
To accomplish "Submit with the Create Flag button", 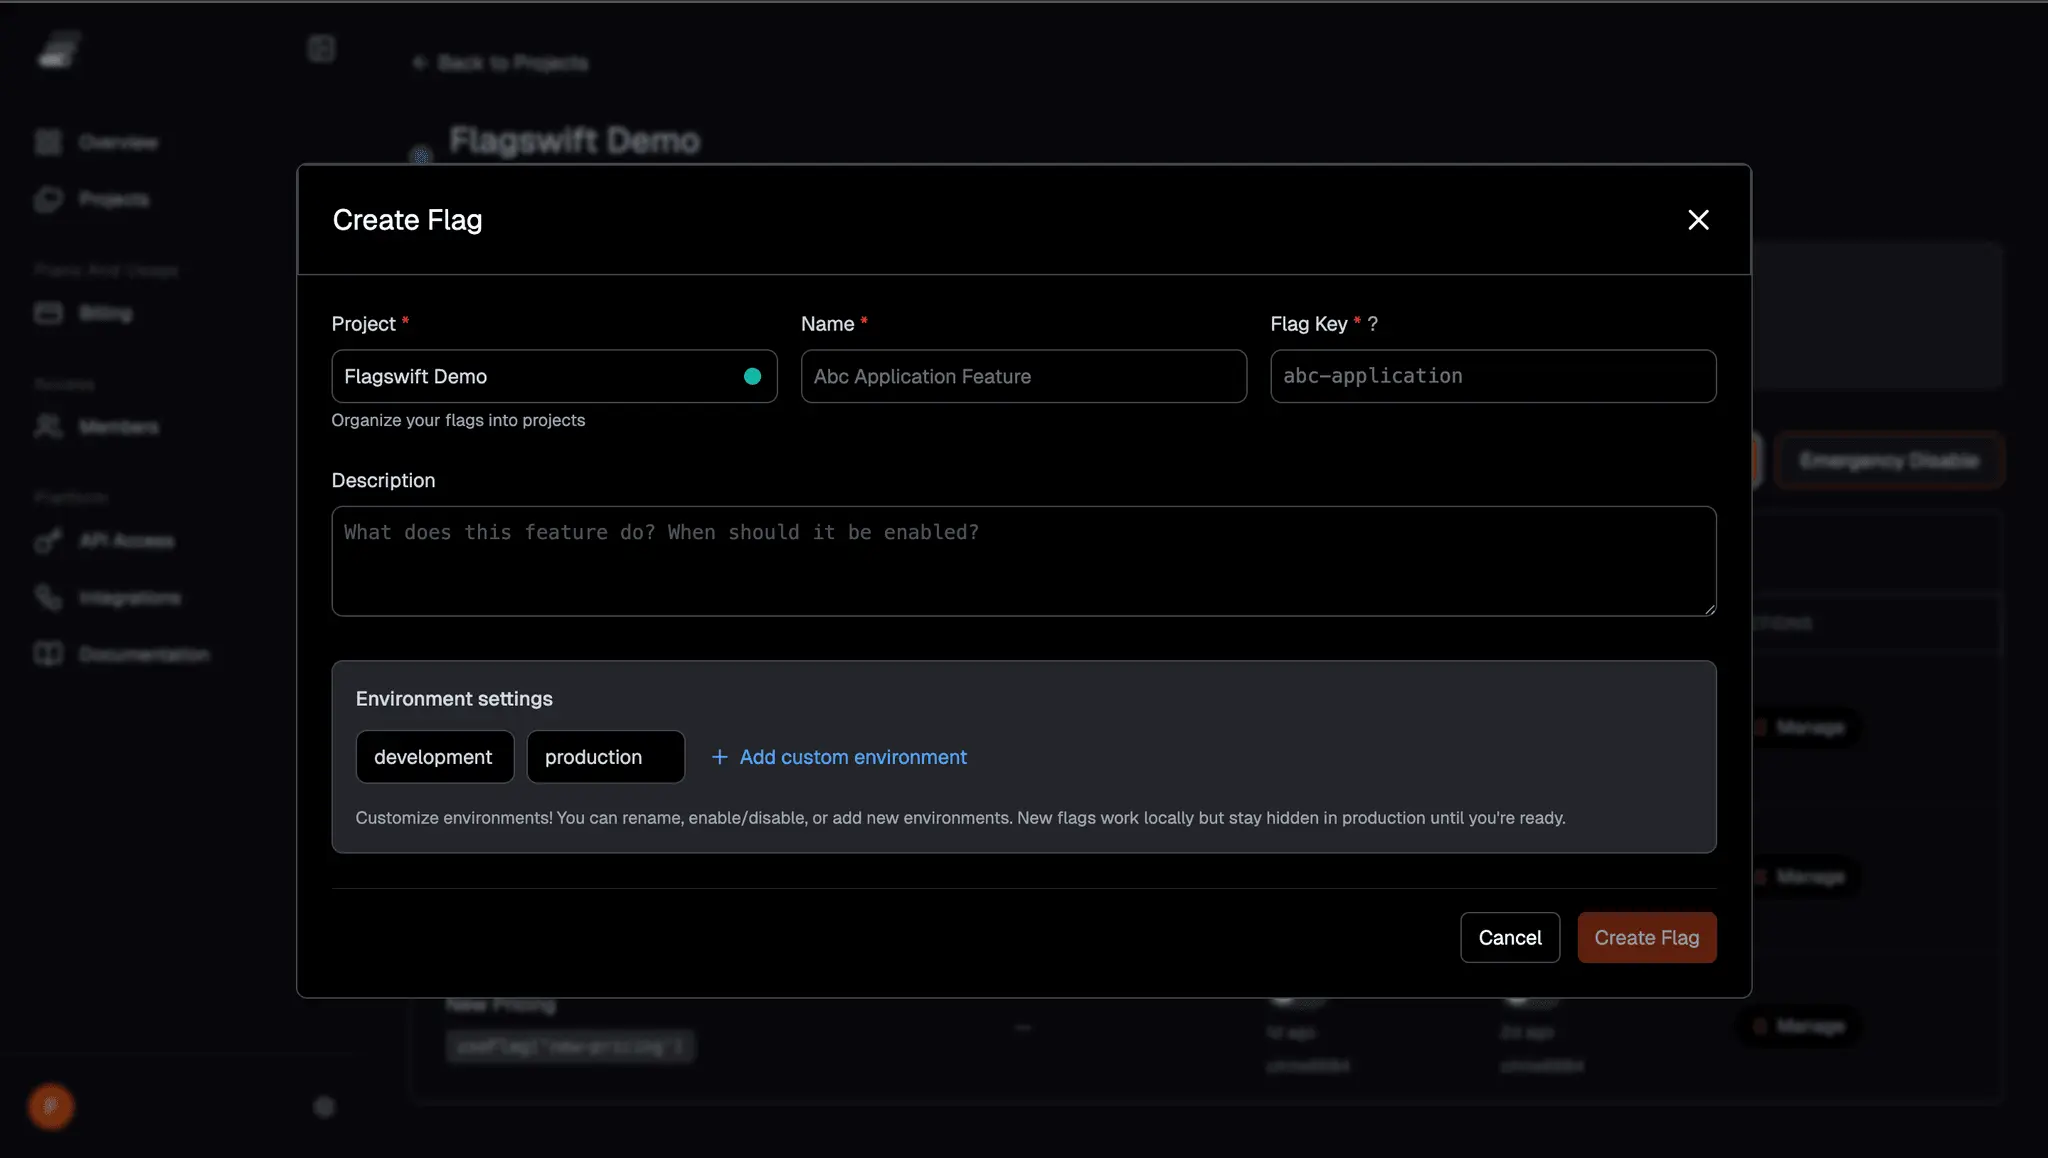I will (1647, 937).
